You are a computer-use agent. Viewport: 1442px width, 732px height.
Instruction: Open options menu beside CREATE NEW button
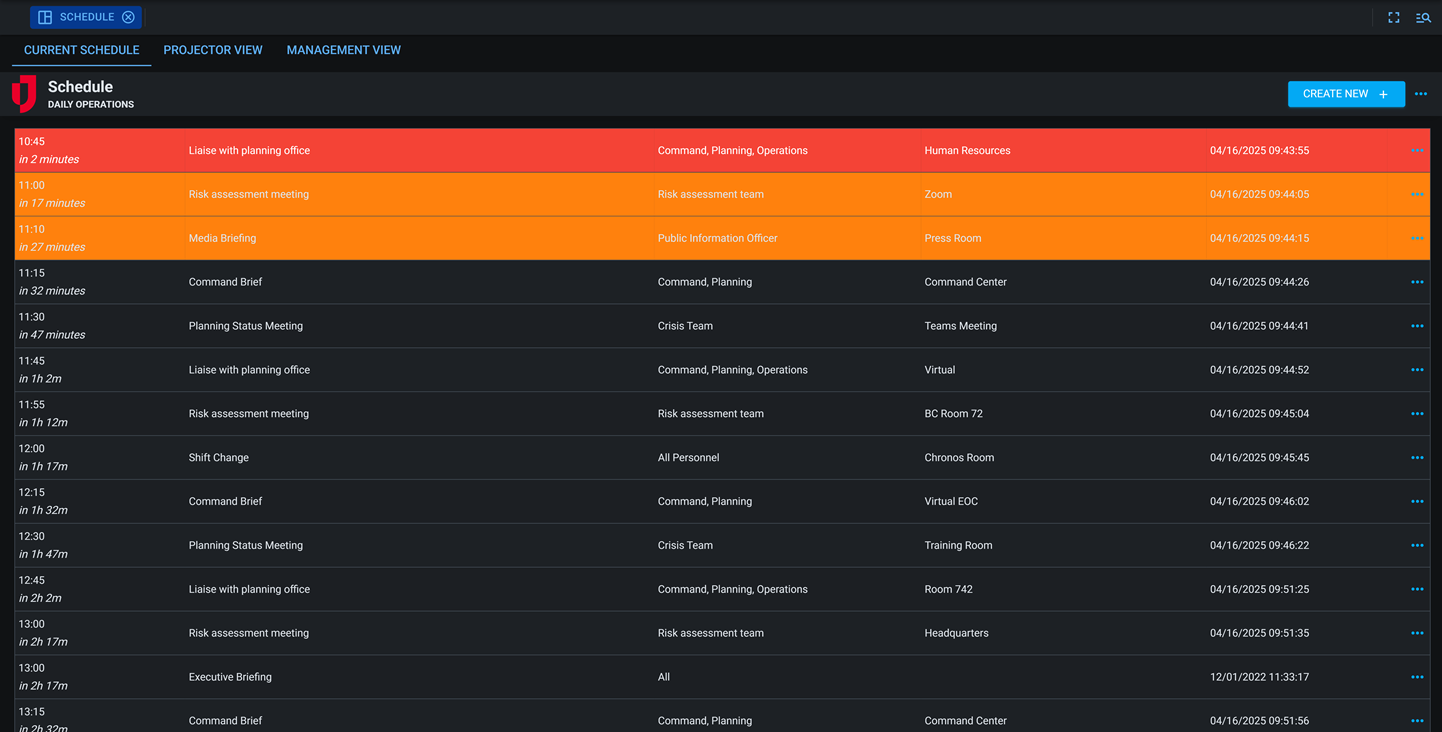[1421, 93]
